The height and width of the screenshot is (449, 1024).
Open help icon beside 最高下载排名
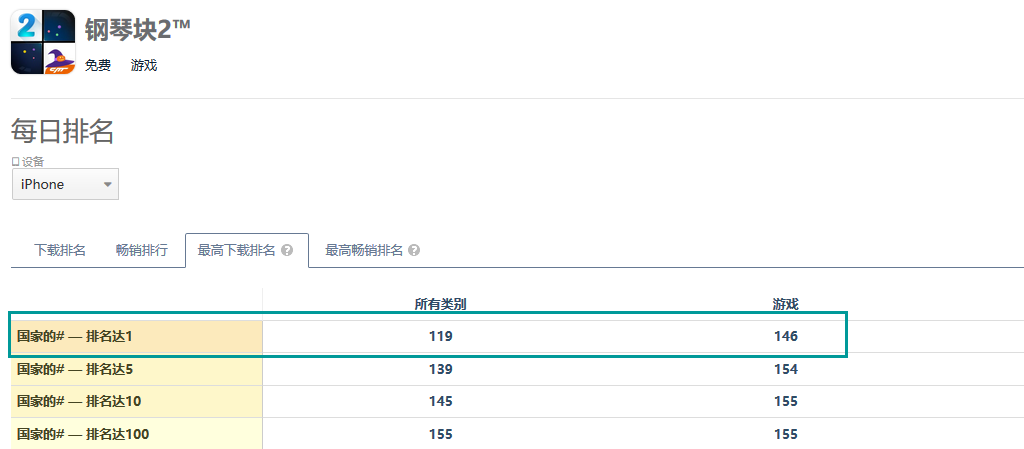click(287, 251)
